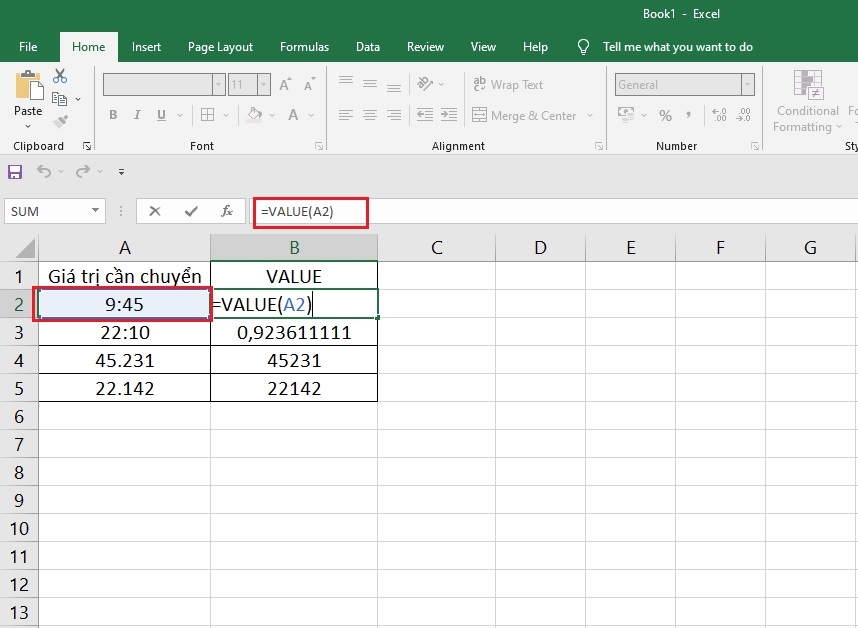Open the Font Color picker
The width and height of the screenshot is (858, 628).
(x=295, y=115)
